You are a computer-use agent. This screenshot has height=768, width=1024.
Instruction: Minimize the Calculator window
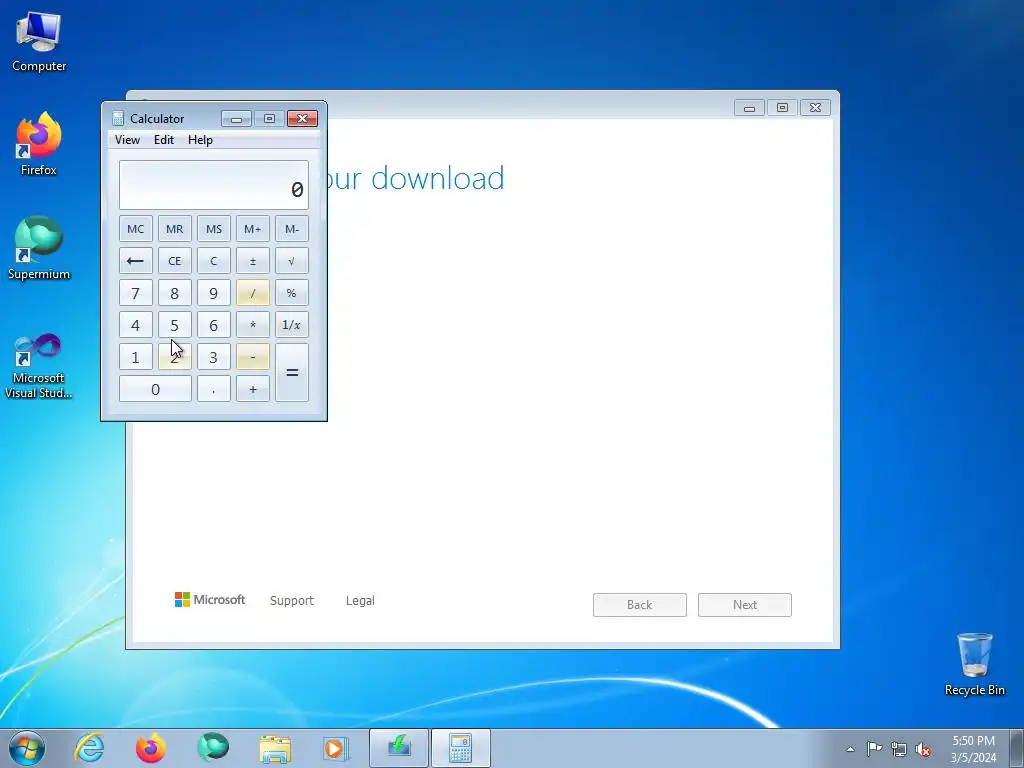coord(236,118)
